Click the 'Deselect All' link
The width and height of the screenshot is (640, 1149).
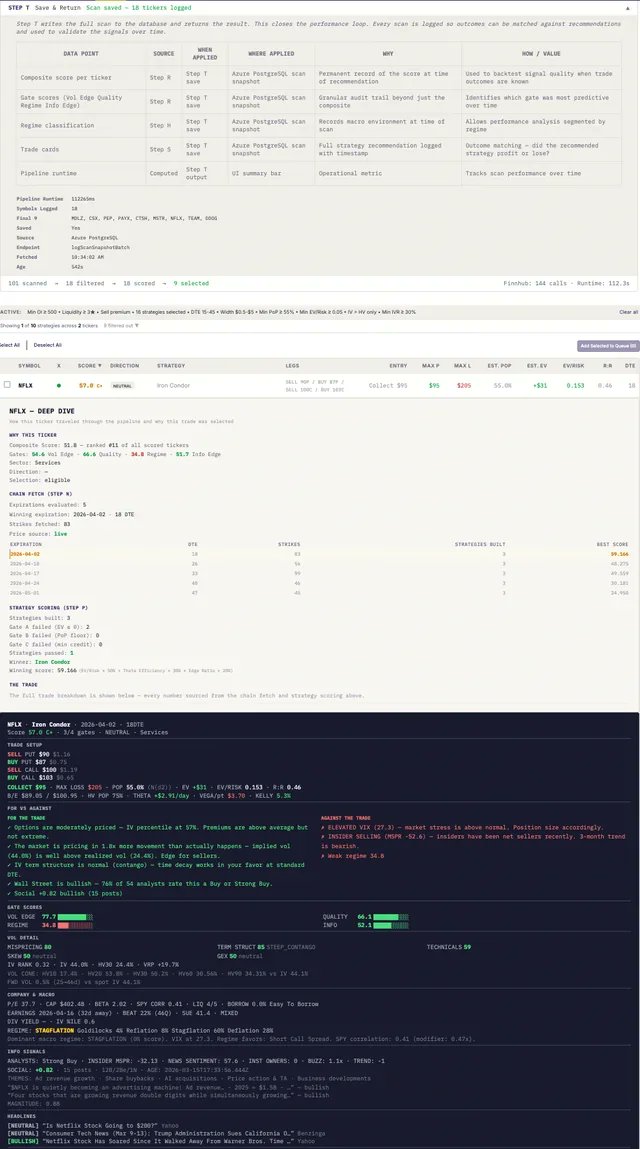point(48,345)
